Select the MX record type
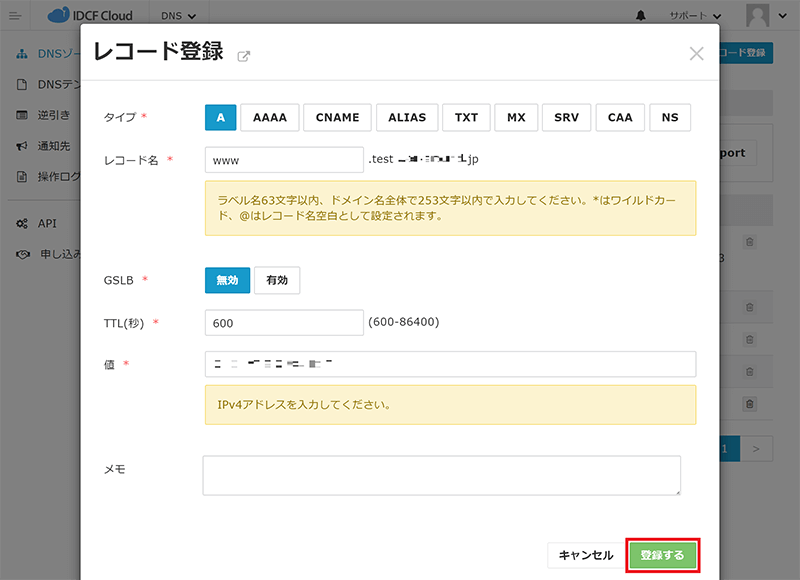Screen dimensions: 800x580 pos(516,117)
